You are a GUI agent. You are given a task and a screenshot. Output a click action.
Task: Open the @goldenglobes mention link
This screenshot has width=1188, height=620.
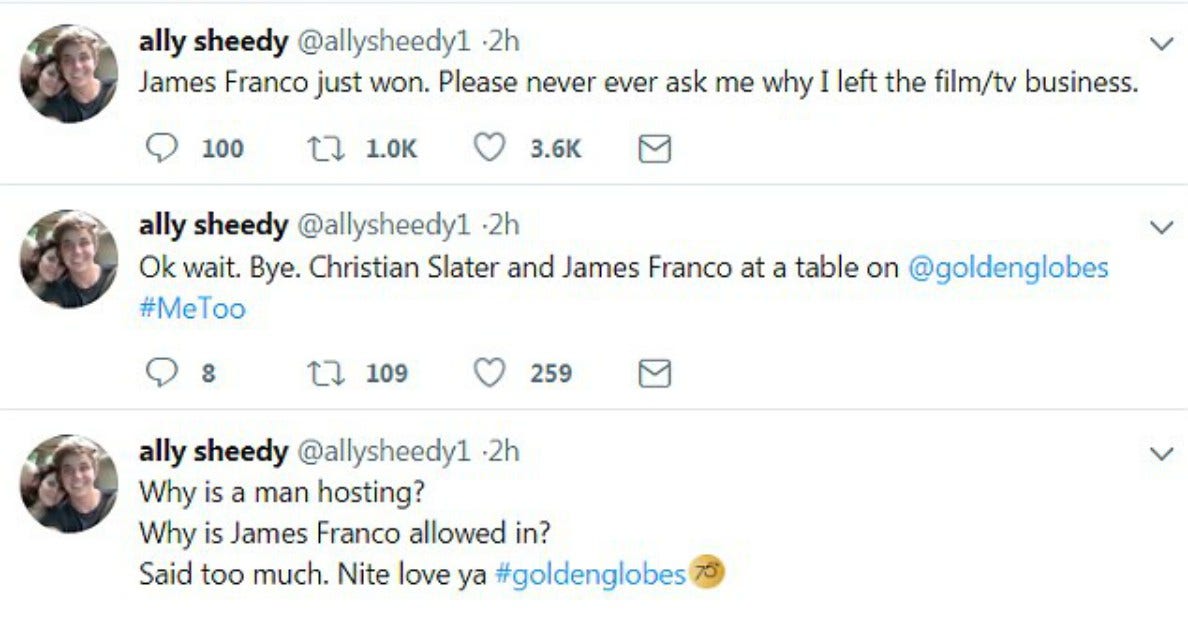click(x=1008, y=268)
